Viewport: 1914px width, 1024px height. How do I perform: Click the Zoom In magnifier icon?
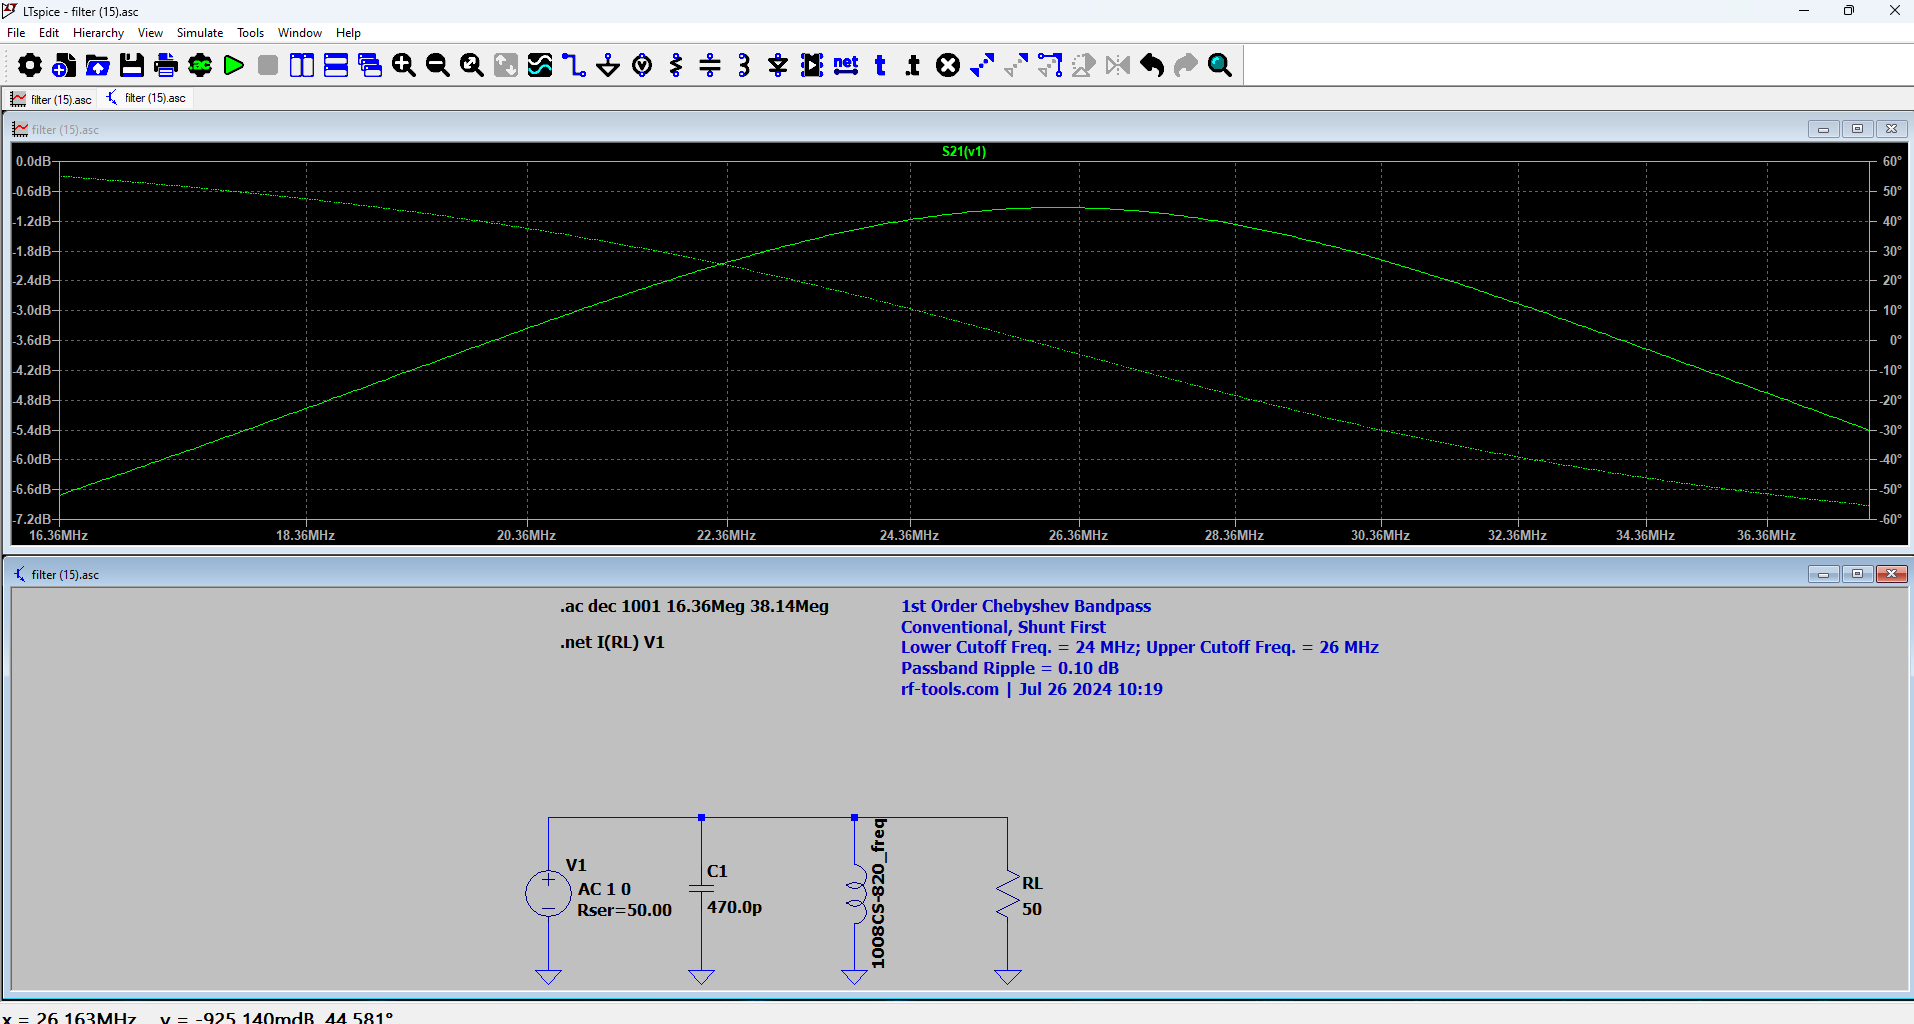(404, 65)
